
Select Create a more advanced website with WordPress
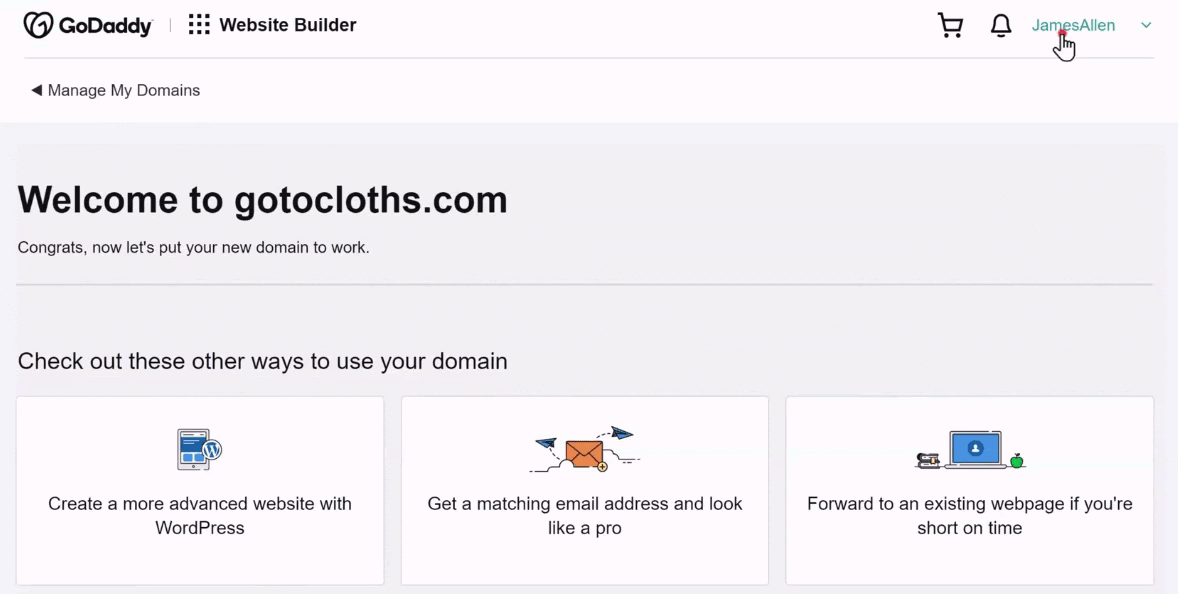coord(200,490)
